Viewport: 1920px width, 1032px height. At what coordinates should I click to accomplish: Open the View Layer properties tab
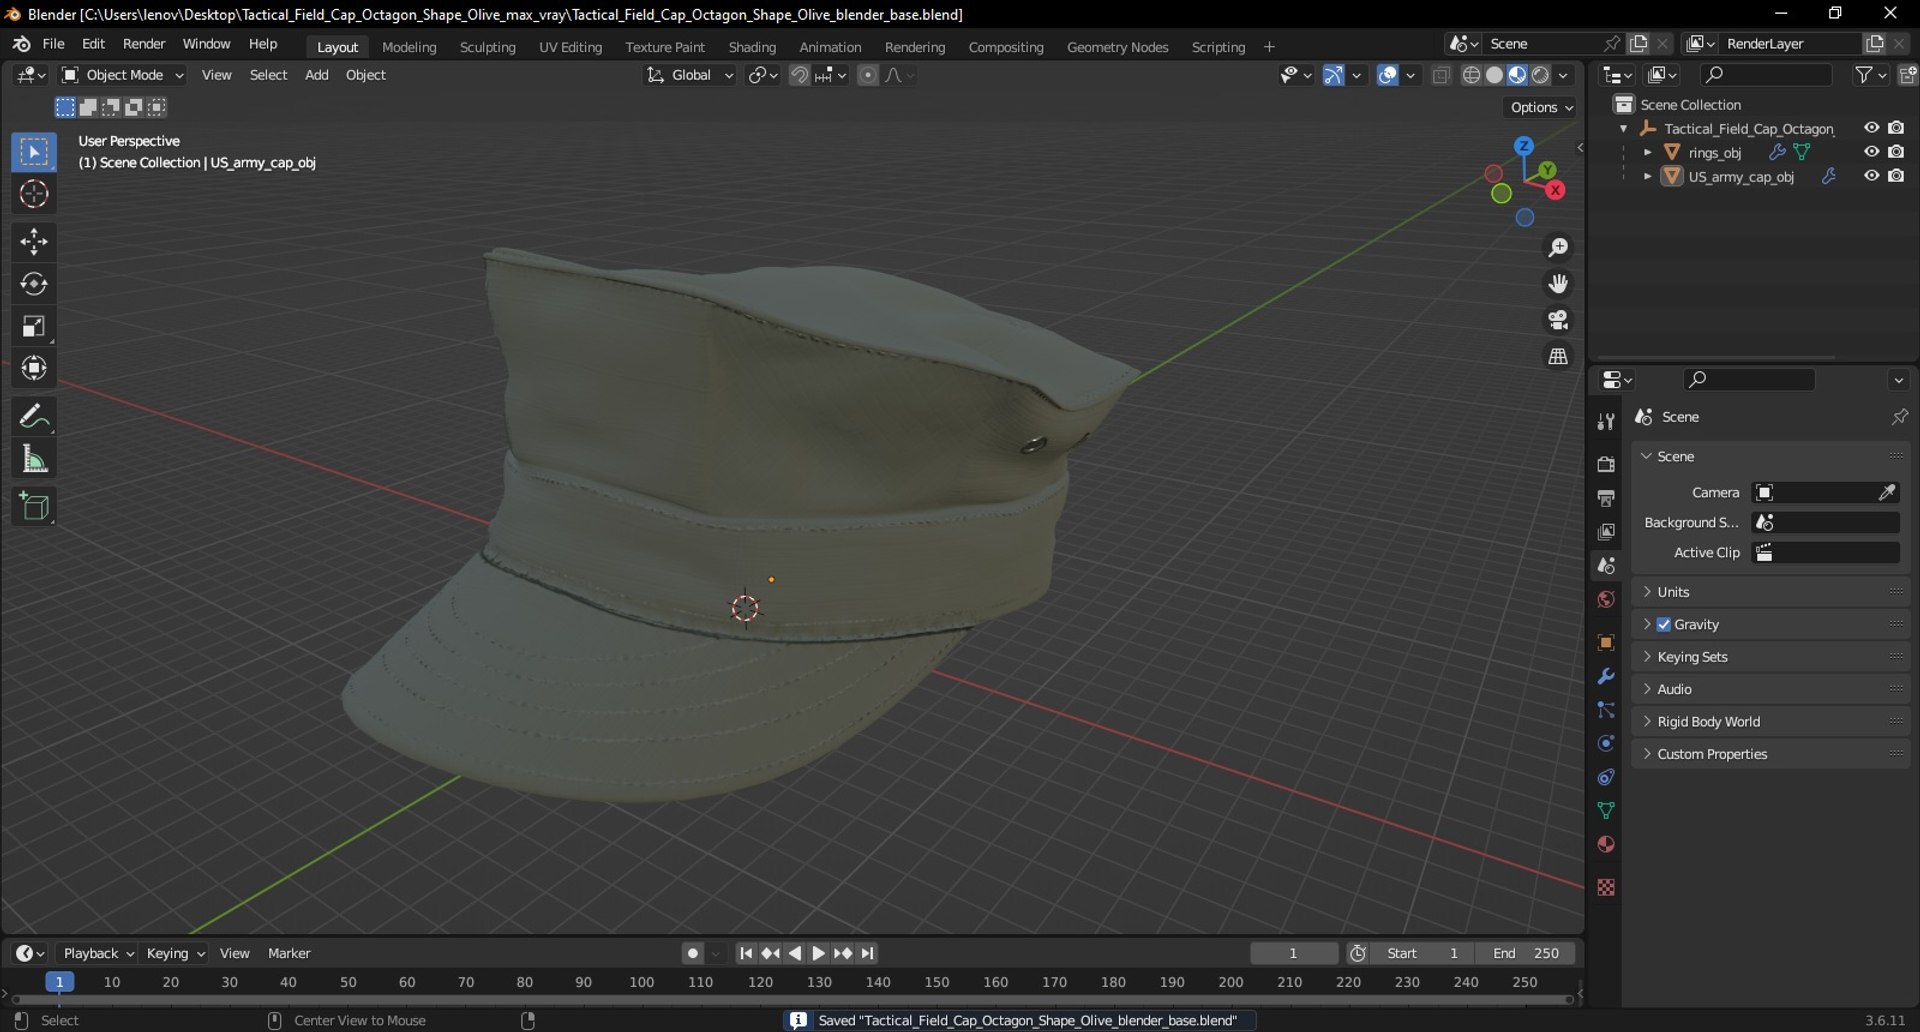coord(1606,532)
